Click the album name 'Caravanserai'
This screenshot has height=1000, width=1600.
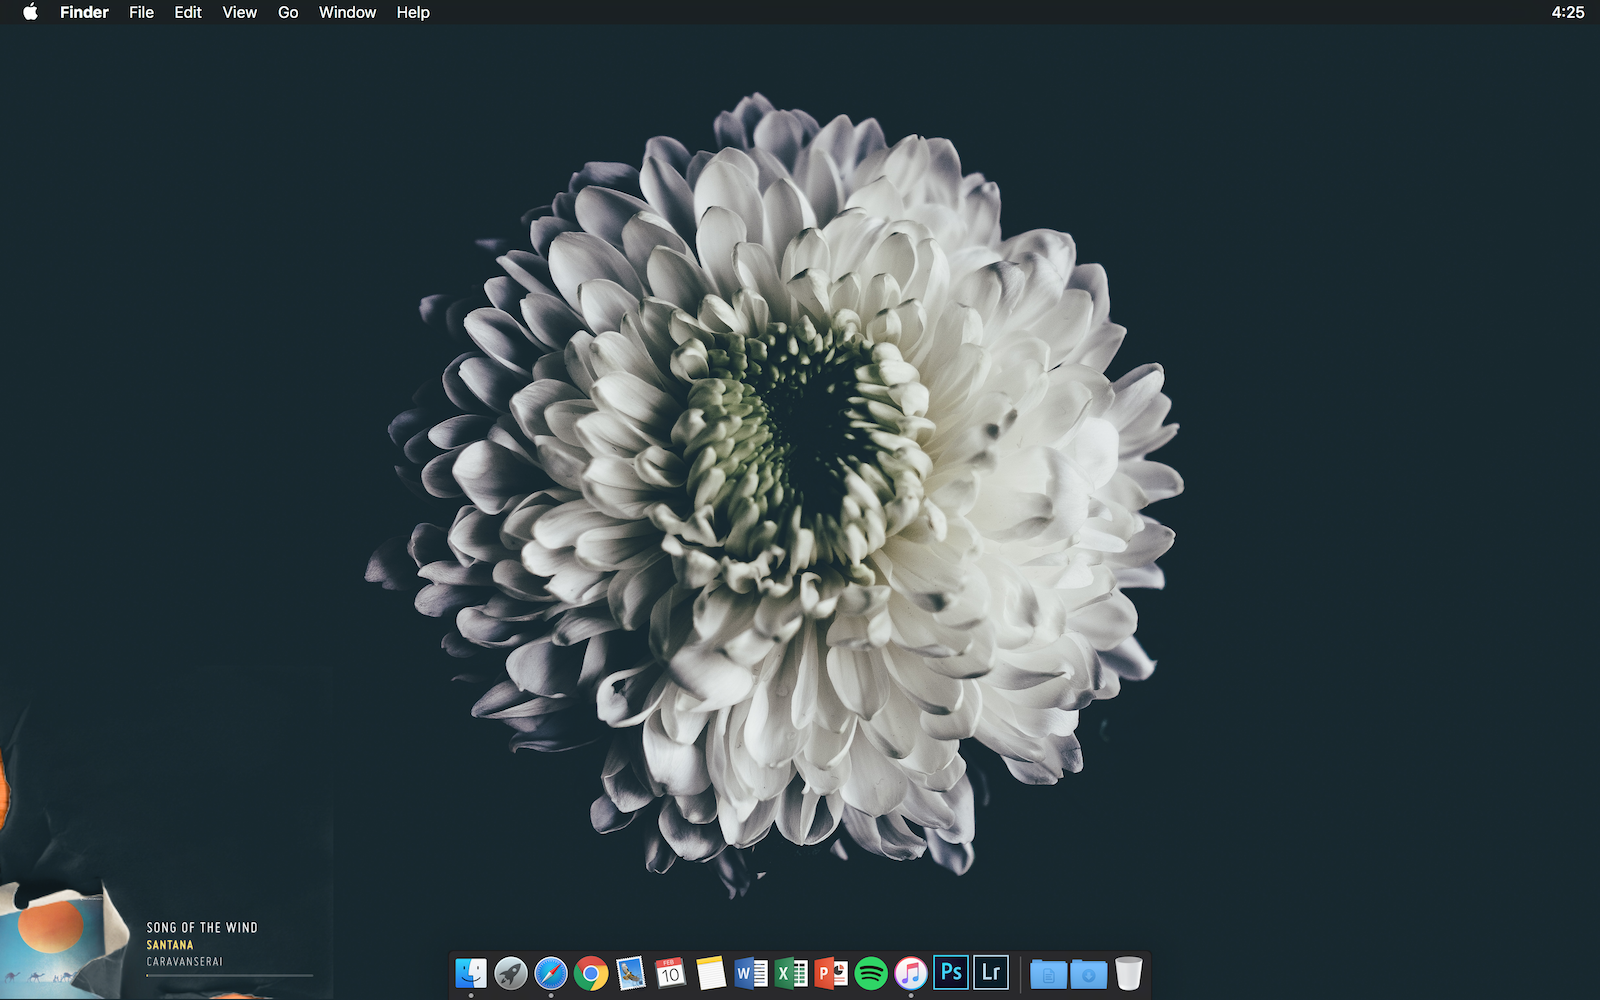(x=185, y=962)
